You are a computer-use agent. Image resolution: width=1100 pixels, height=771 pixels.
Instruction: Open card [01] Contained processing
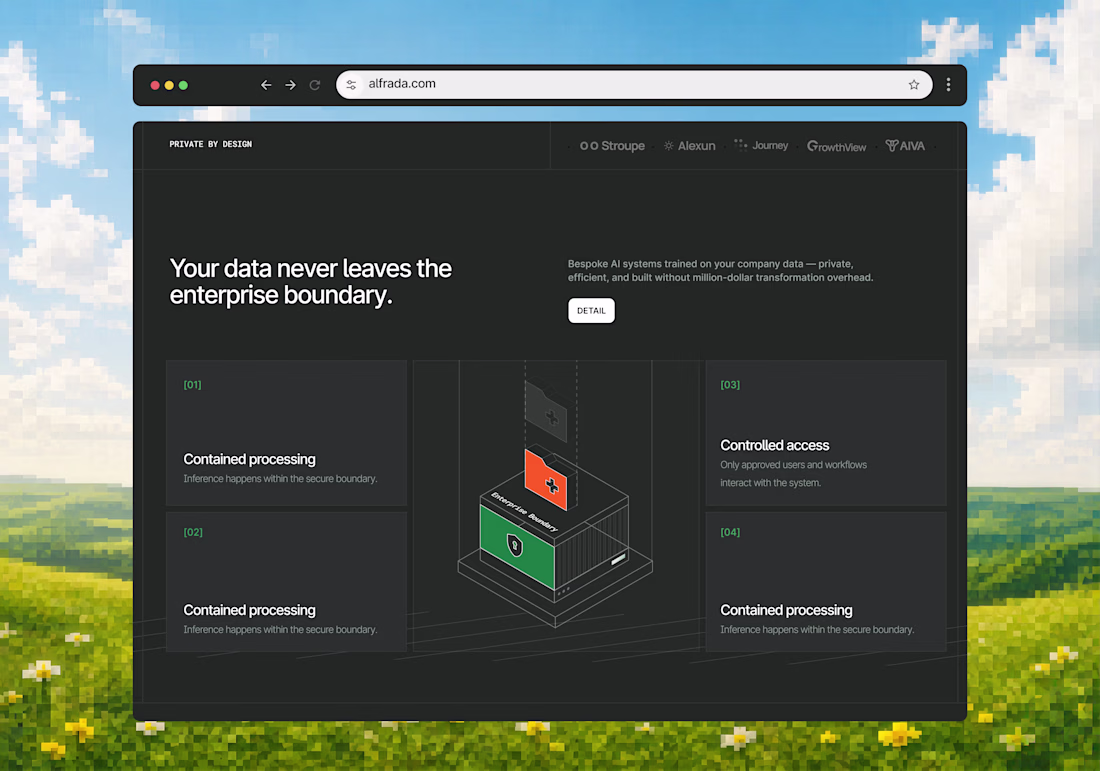286,433
